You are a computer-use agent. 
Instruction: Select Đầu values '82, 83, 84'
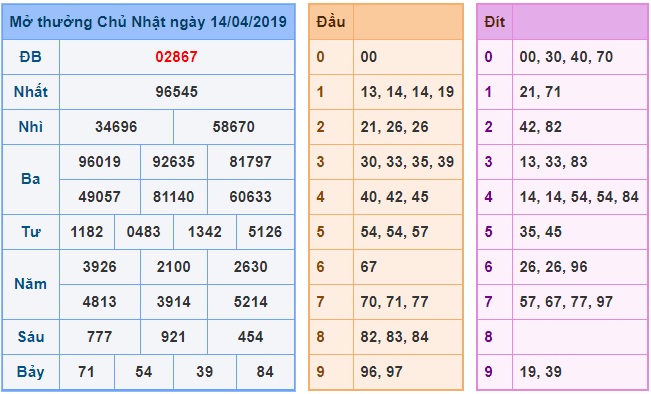click(394, 336)
